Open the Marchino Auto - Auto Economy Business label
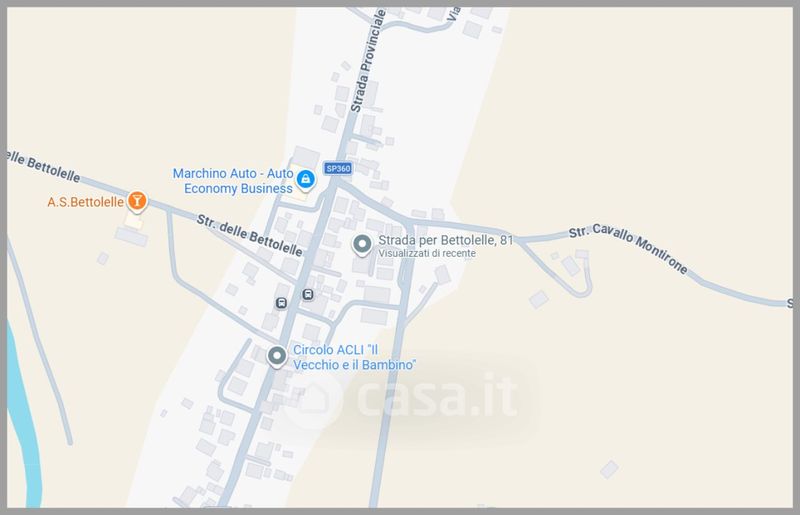This screenshot has height=515, width=800. pyautogui.click(x=233, y=181)
